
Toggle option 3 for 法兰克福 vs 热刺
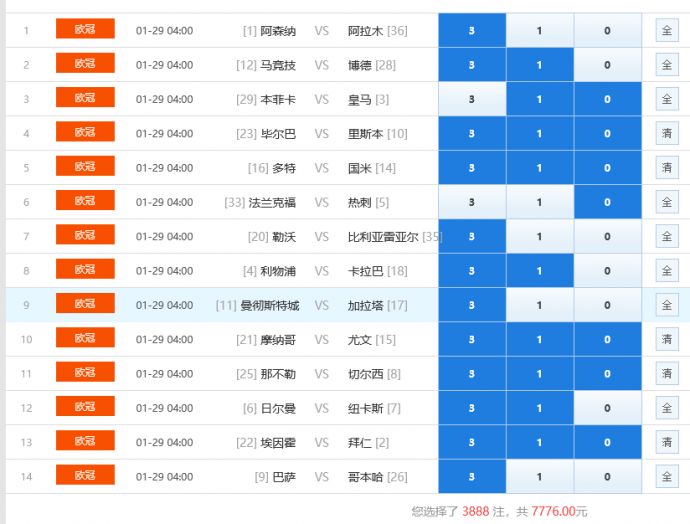click(472, 202)
